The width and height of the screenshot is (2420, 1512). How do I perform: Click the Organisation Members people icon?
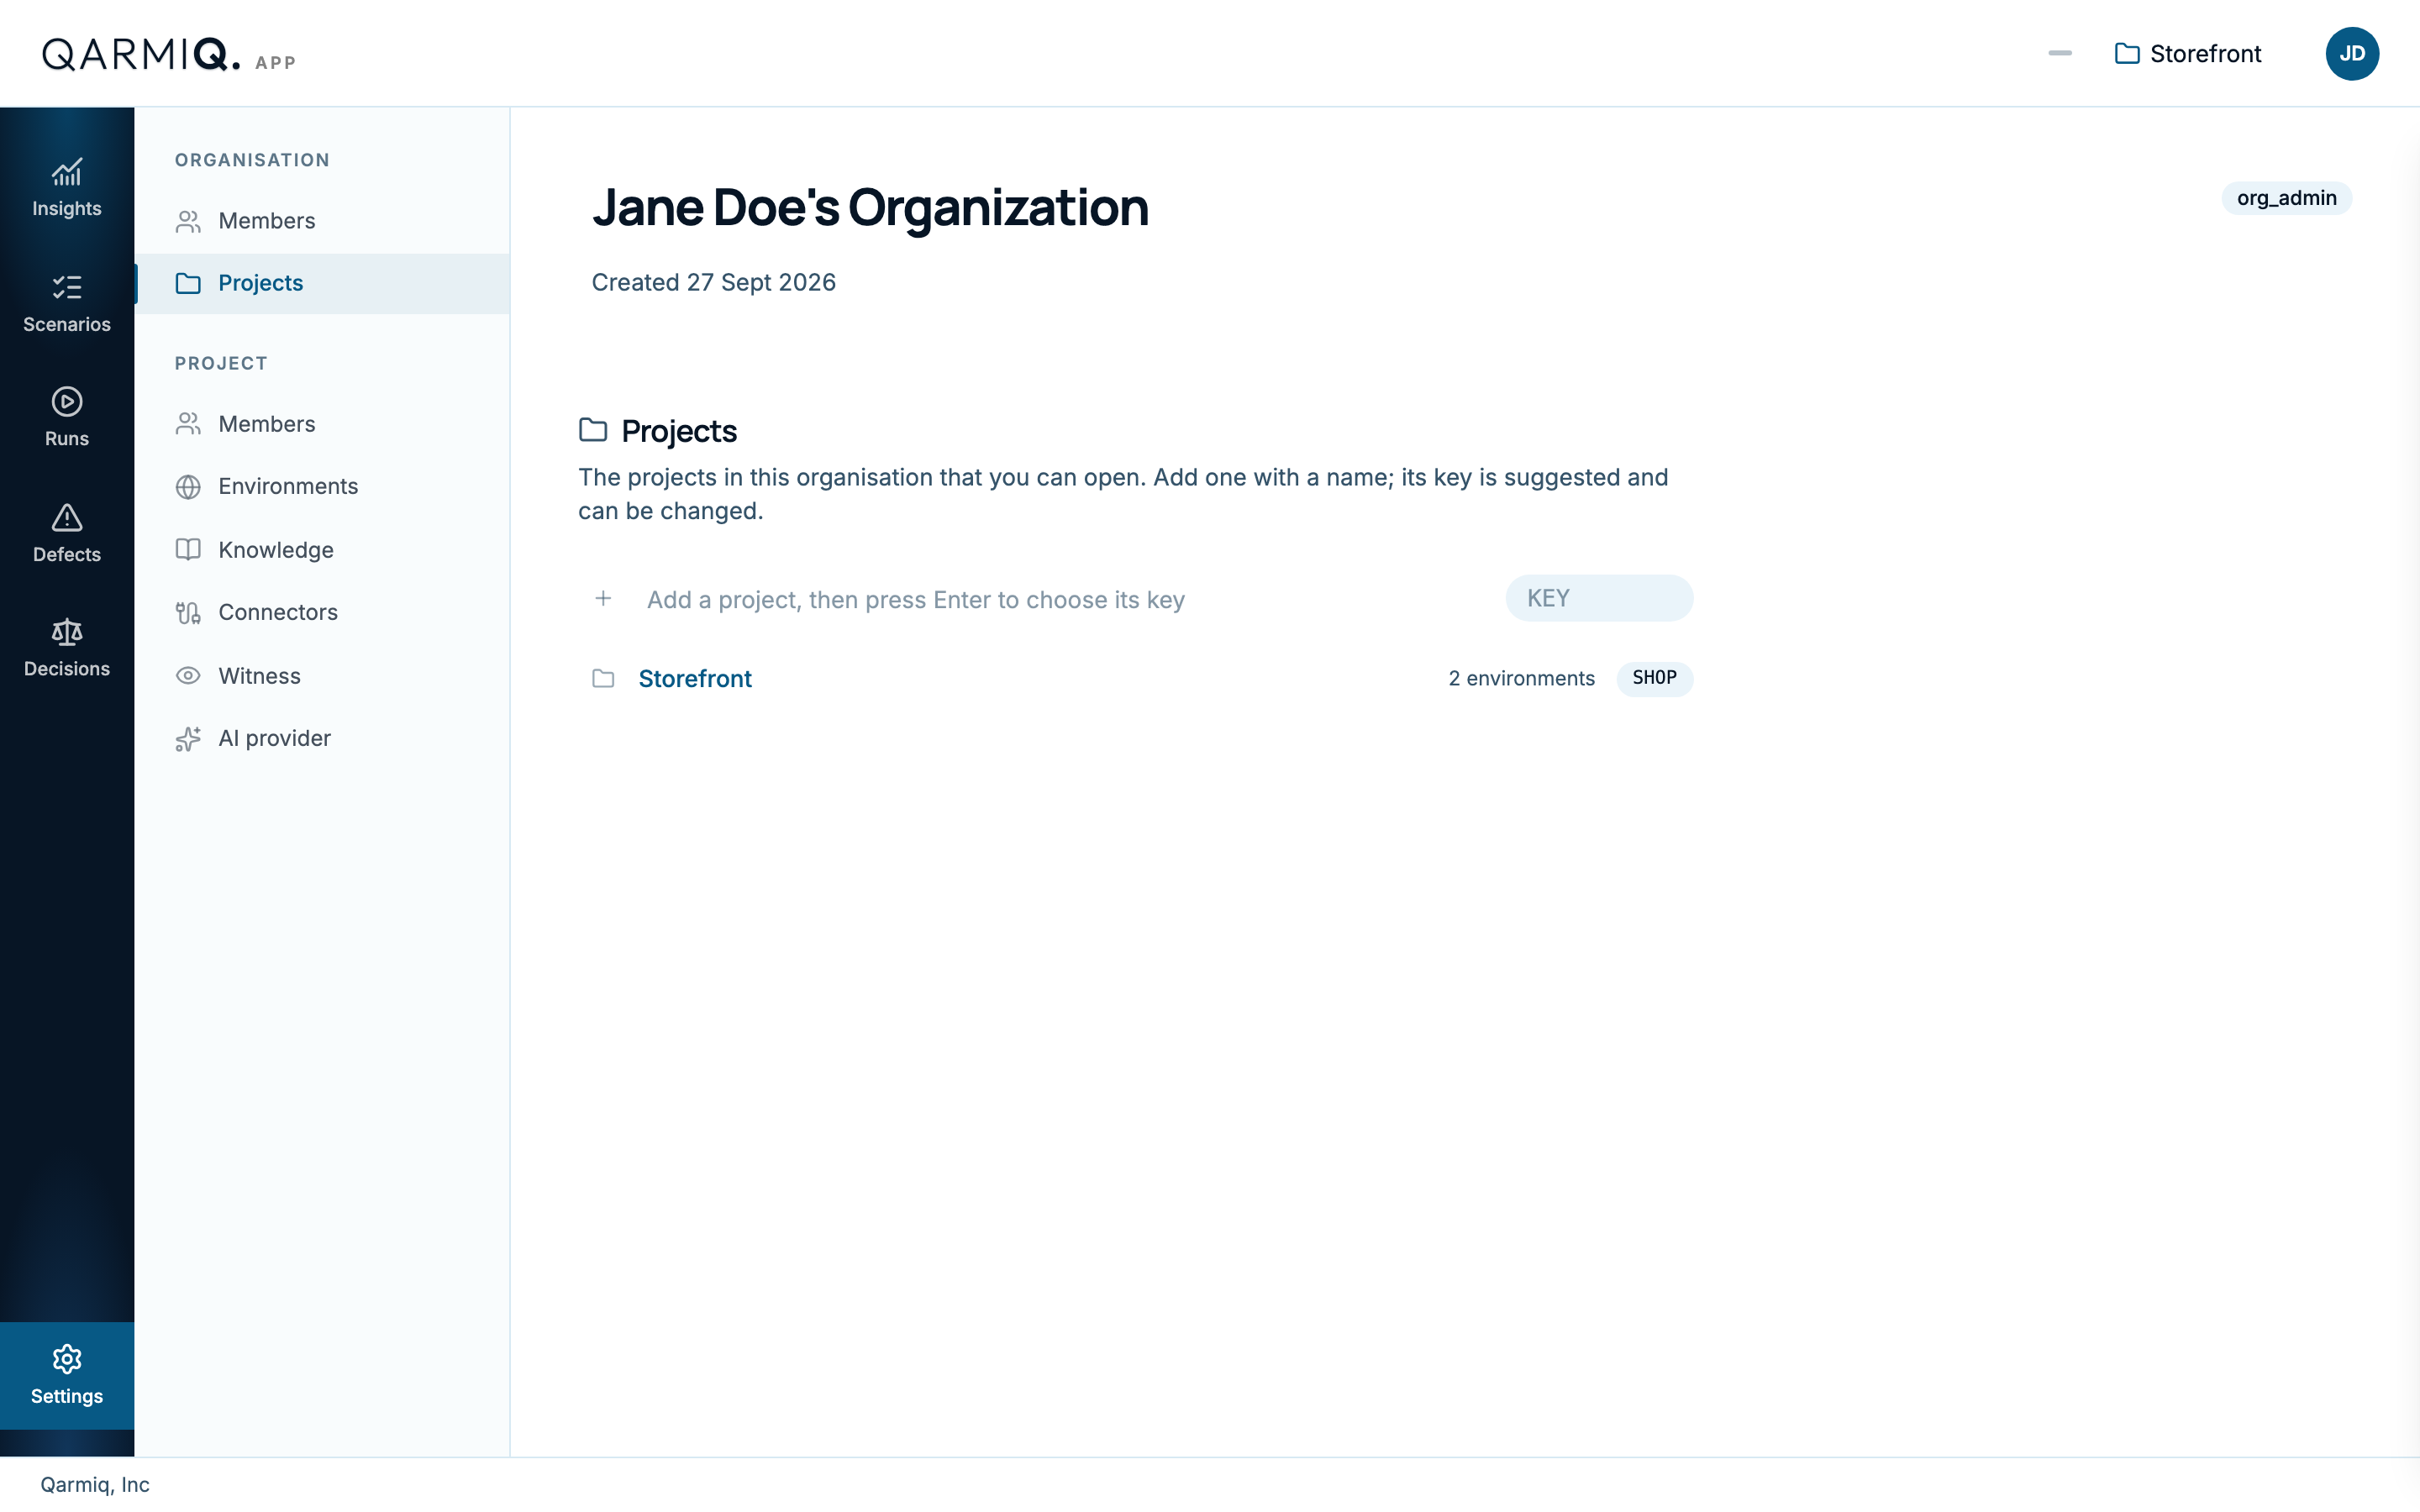click(188, 221)
